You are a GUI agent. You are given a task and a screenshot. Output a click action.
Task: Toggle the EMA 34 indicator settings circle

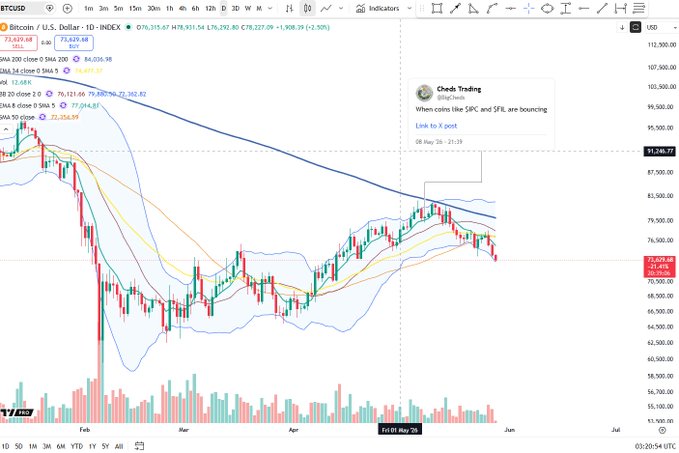coord(66,71)
